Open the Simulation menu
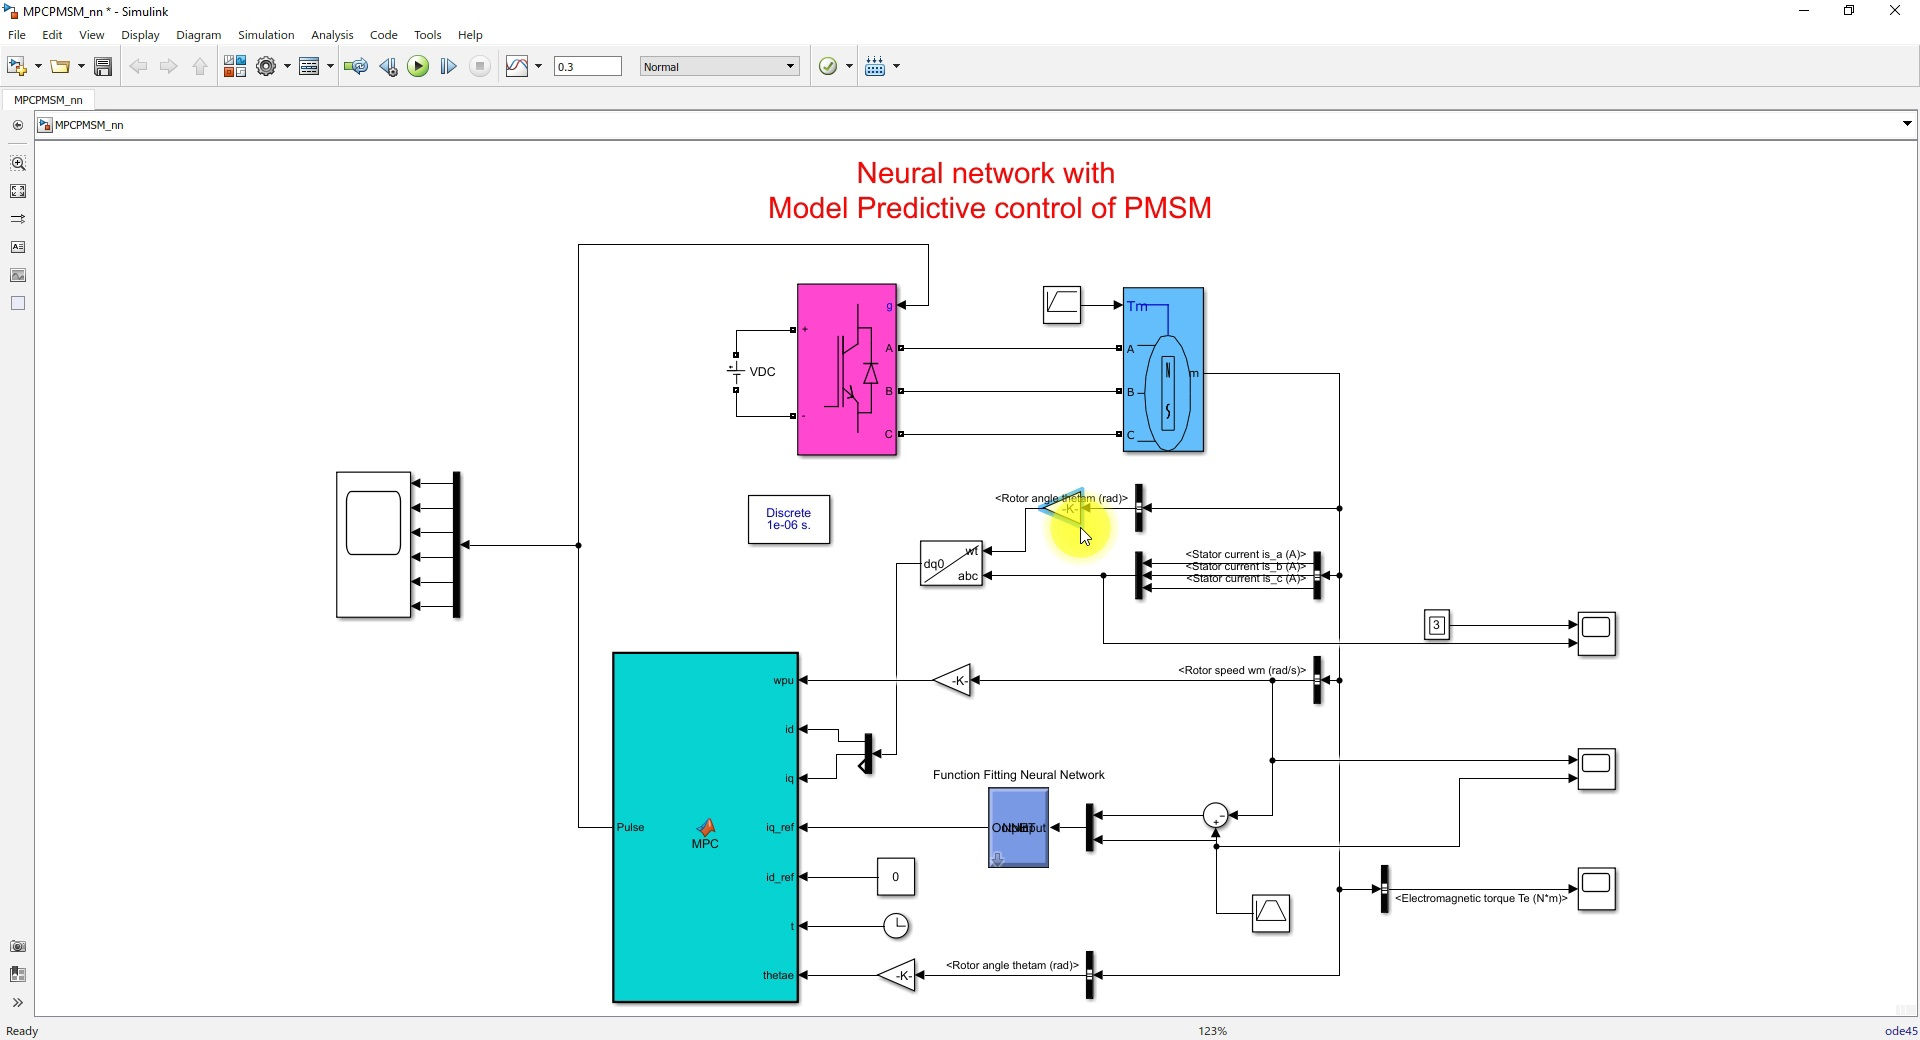 coord(265,34)
